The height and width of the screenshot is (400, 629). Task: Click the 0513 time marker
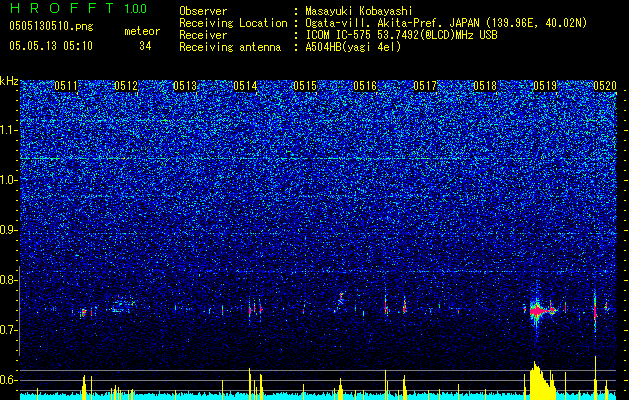(x=185, y=86)
